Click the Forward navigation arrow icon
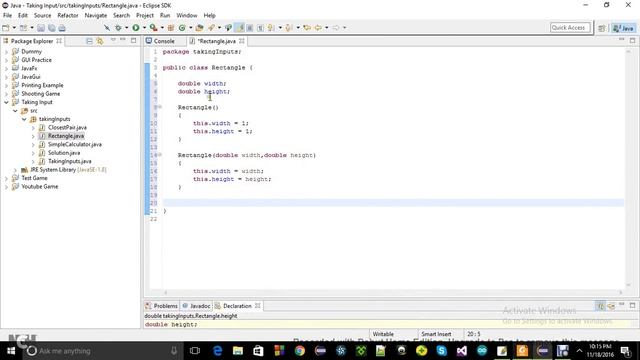 coord(336,28)
